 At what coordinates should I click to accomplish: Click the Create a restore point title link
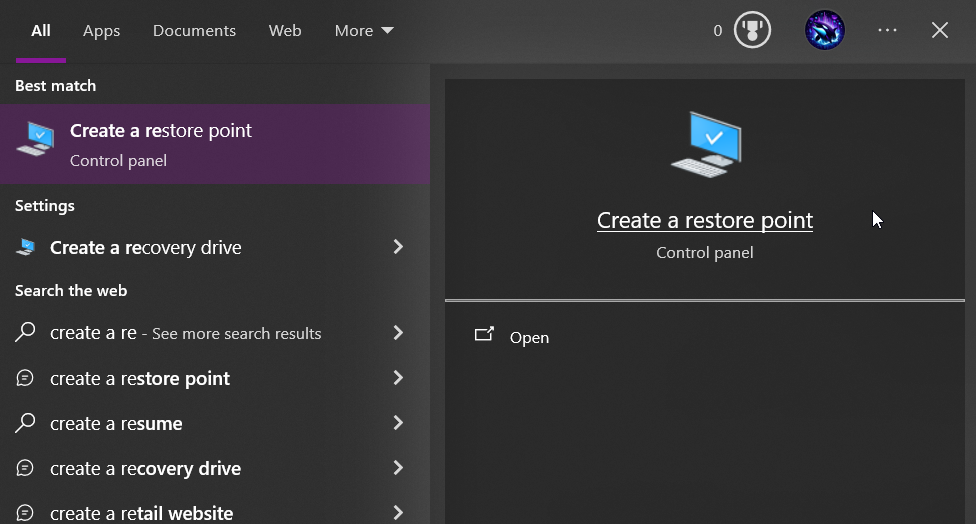click(705, 220)
